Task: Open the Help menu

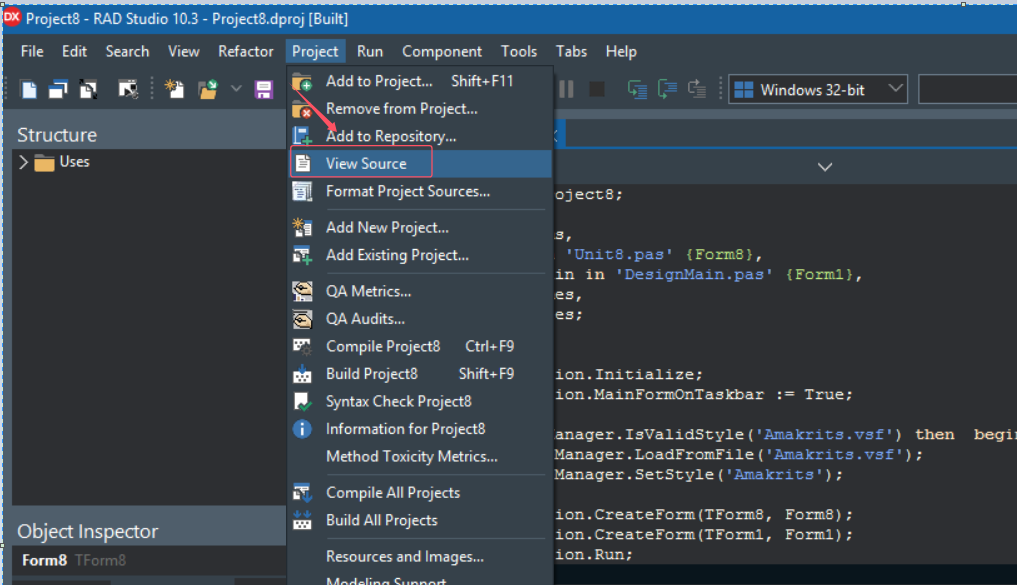Action: 621,51
